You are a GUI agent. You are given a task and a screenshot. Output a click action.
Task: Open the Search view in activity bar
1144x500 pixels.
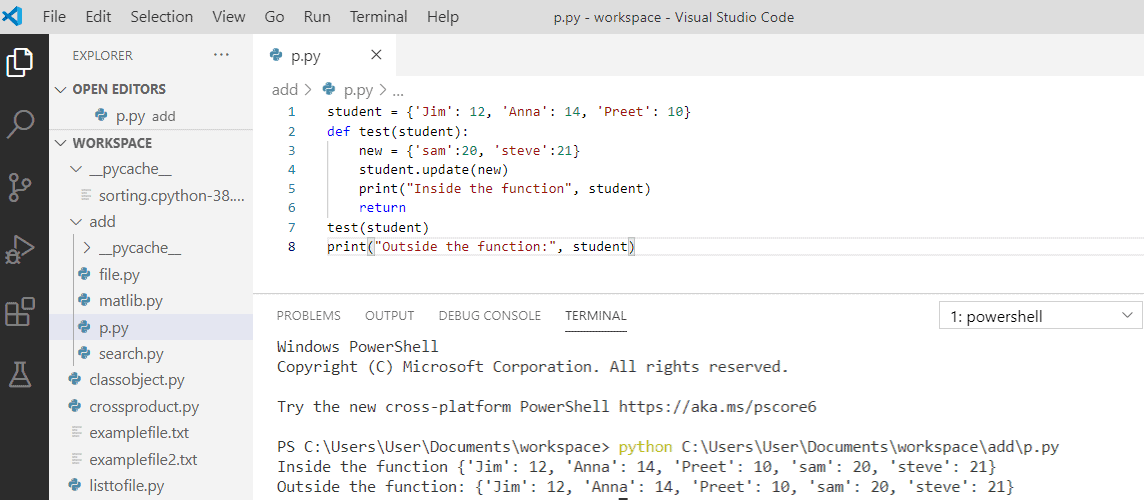click(20, 124)
